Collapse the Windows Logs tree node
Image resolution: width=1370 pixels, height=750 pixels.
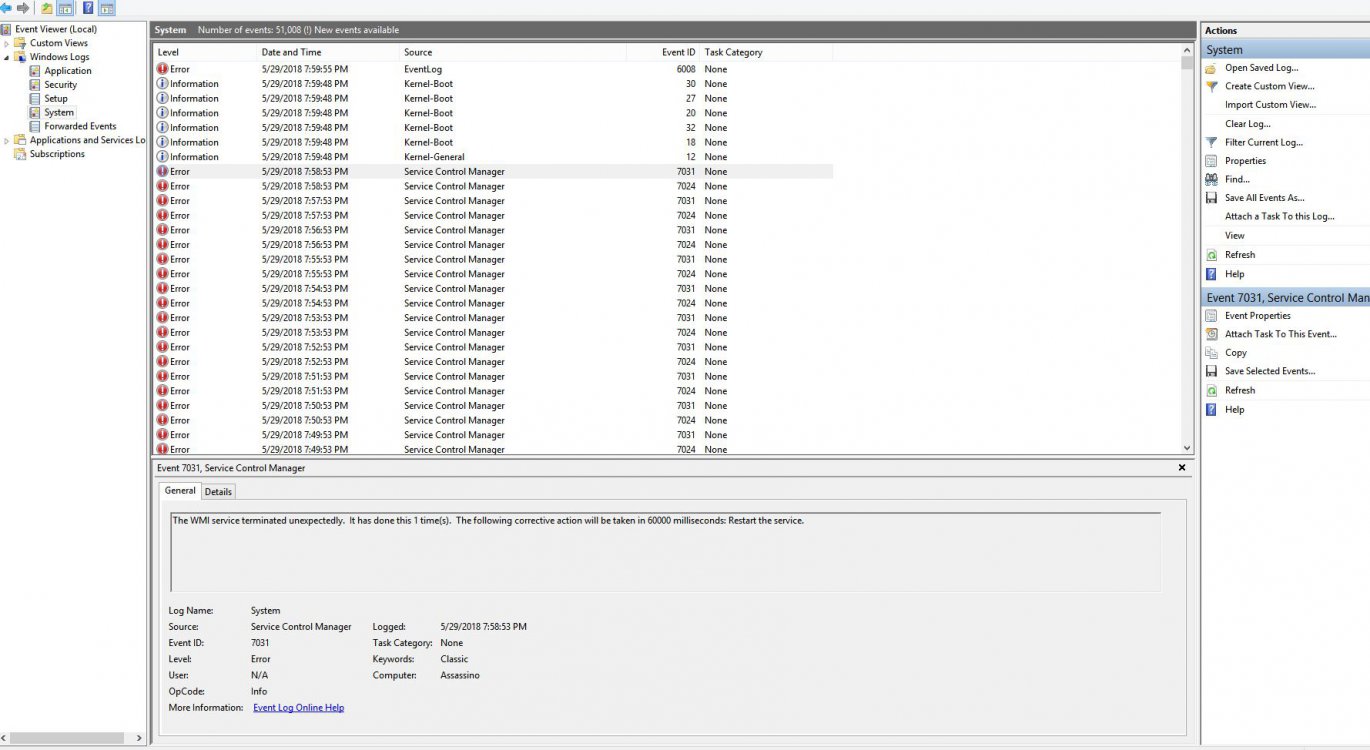[7, 57]
